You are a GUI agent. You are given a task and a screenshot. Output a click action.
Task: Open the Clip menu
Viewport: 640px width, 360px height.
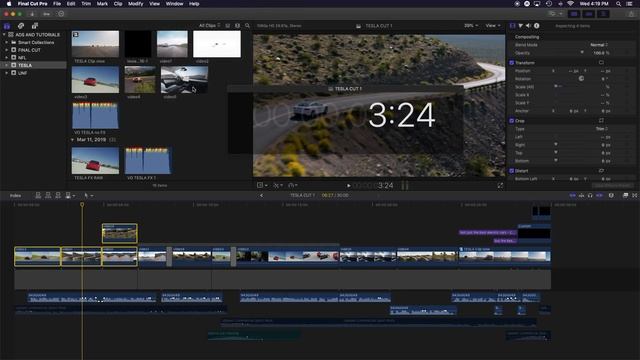point(118,4)
